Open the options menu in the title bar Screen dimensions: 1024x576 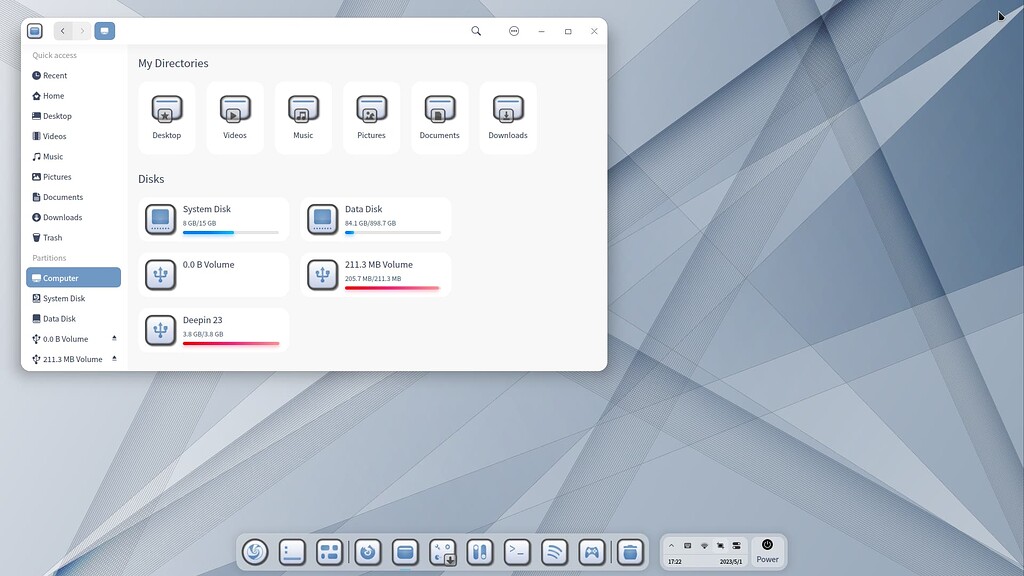click(x=514, y=31)
